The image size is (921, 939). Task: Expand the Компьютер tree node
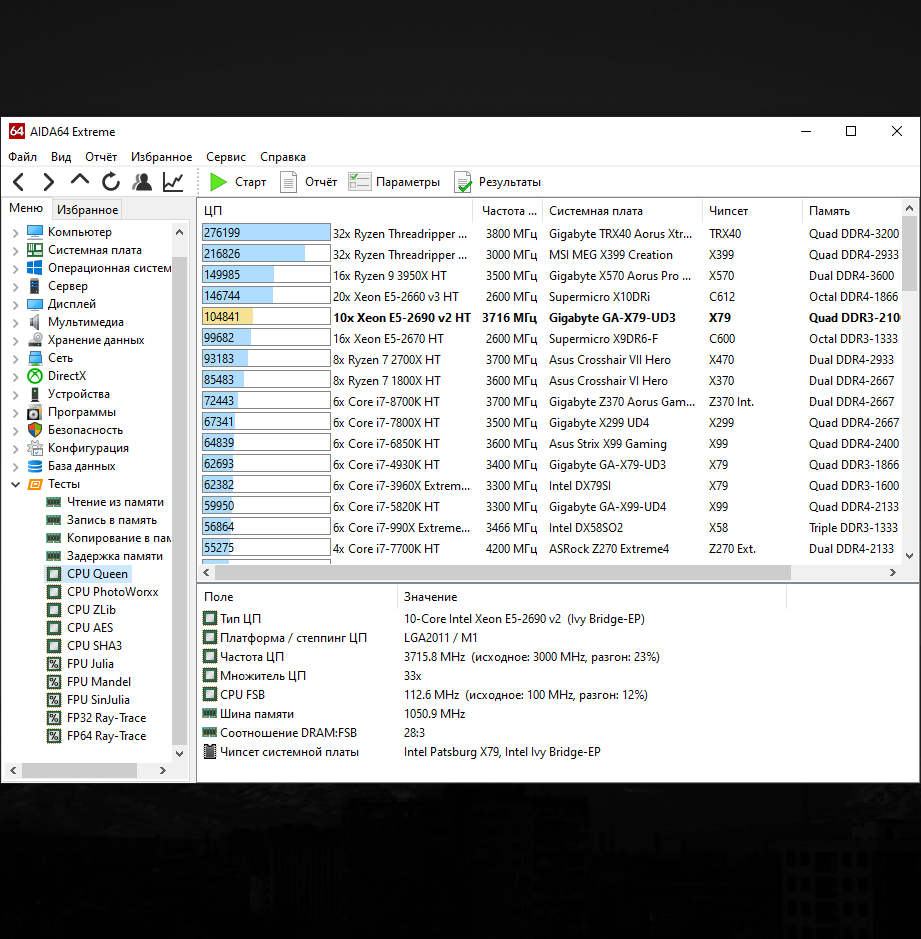pos(16,232)
